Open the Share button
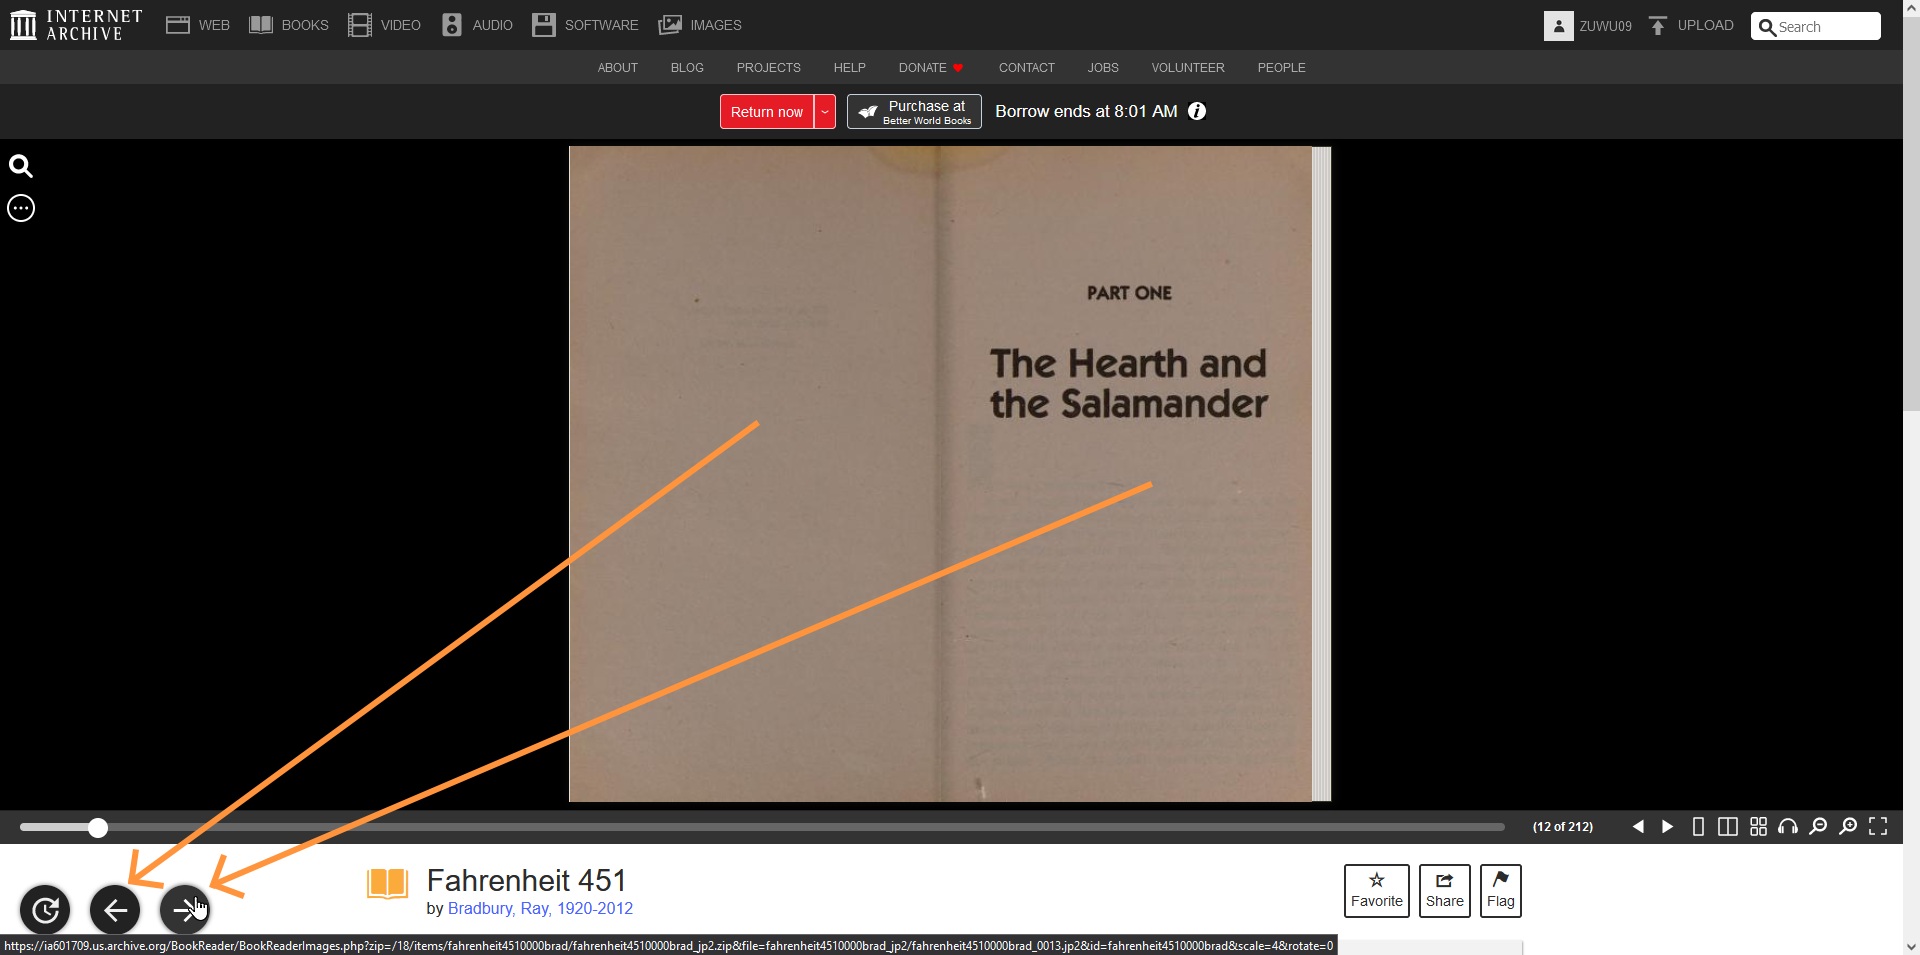This screenshot has width=1920, height=955. tap(1445, 890)
